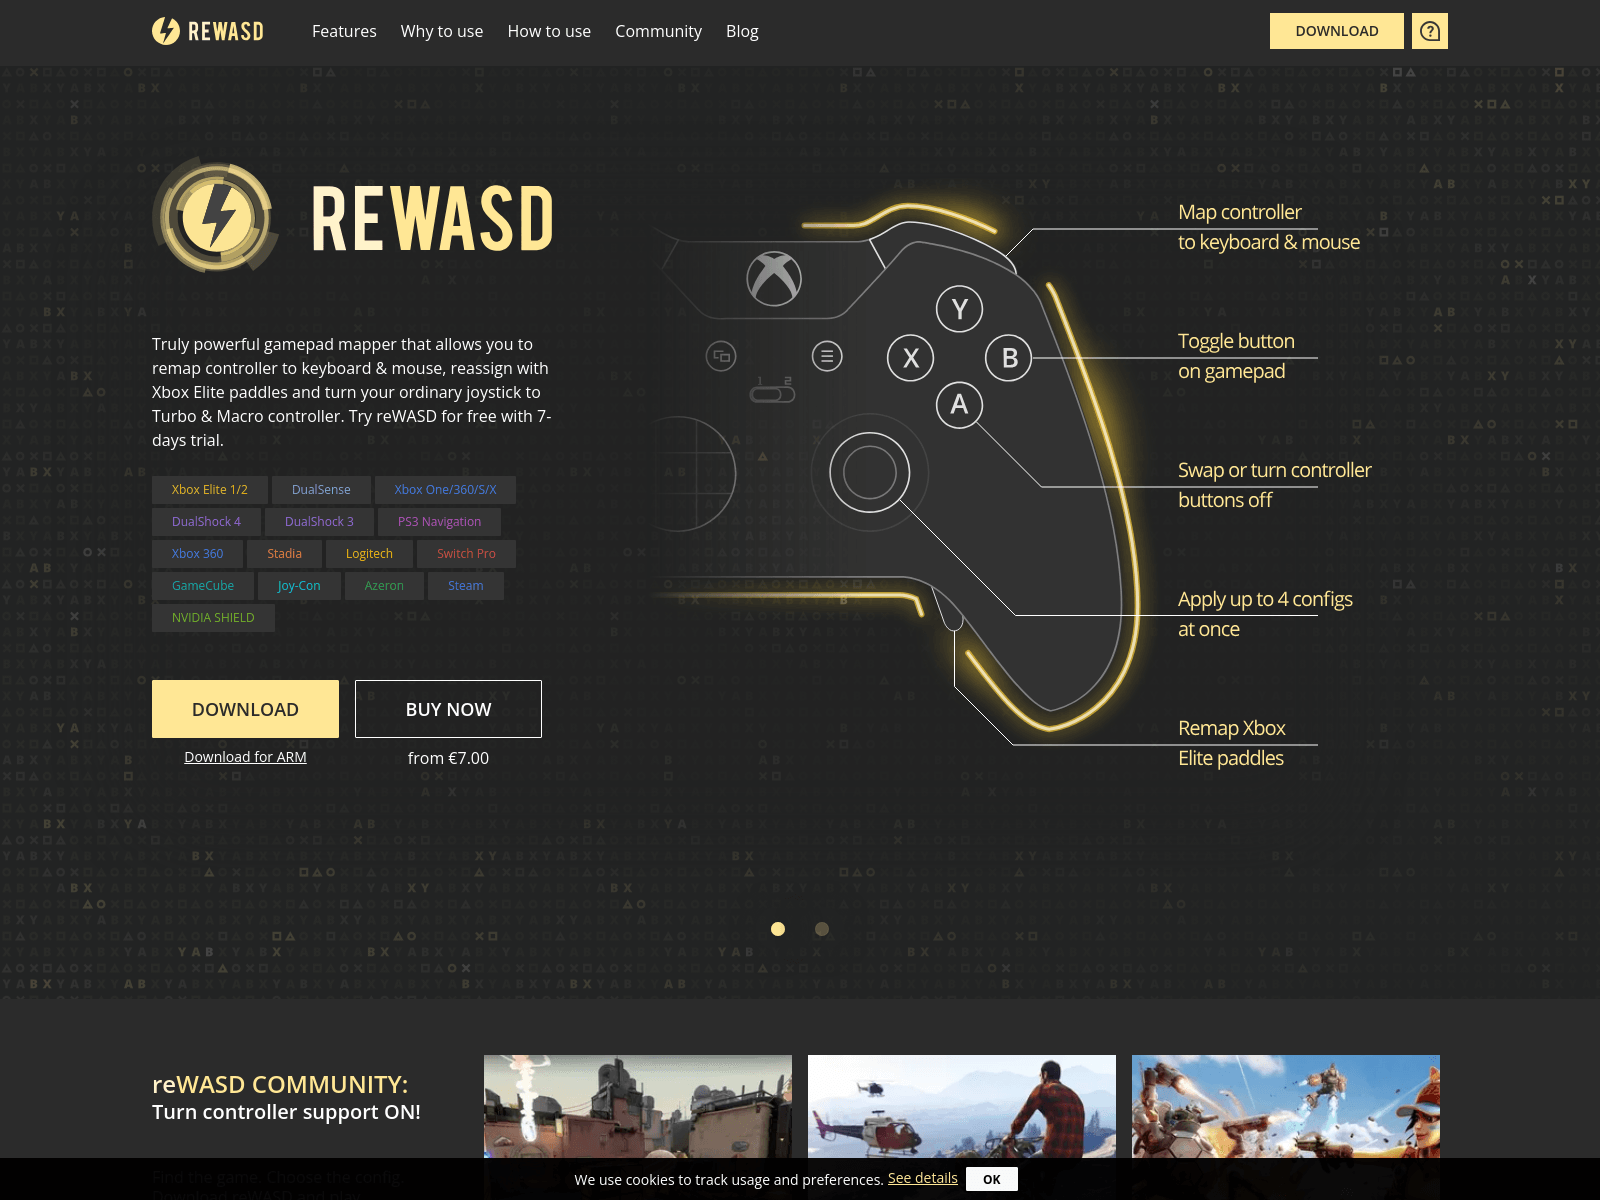
Task: Click the BUY NOW button
Action: (x=448, y=709)
